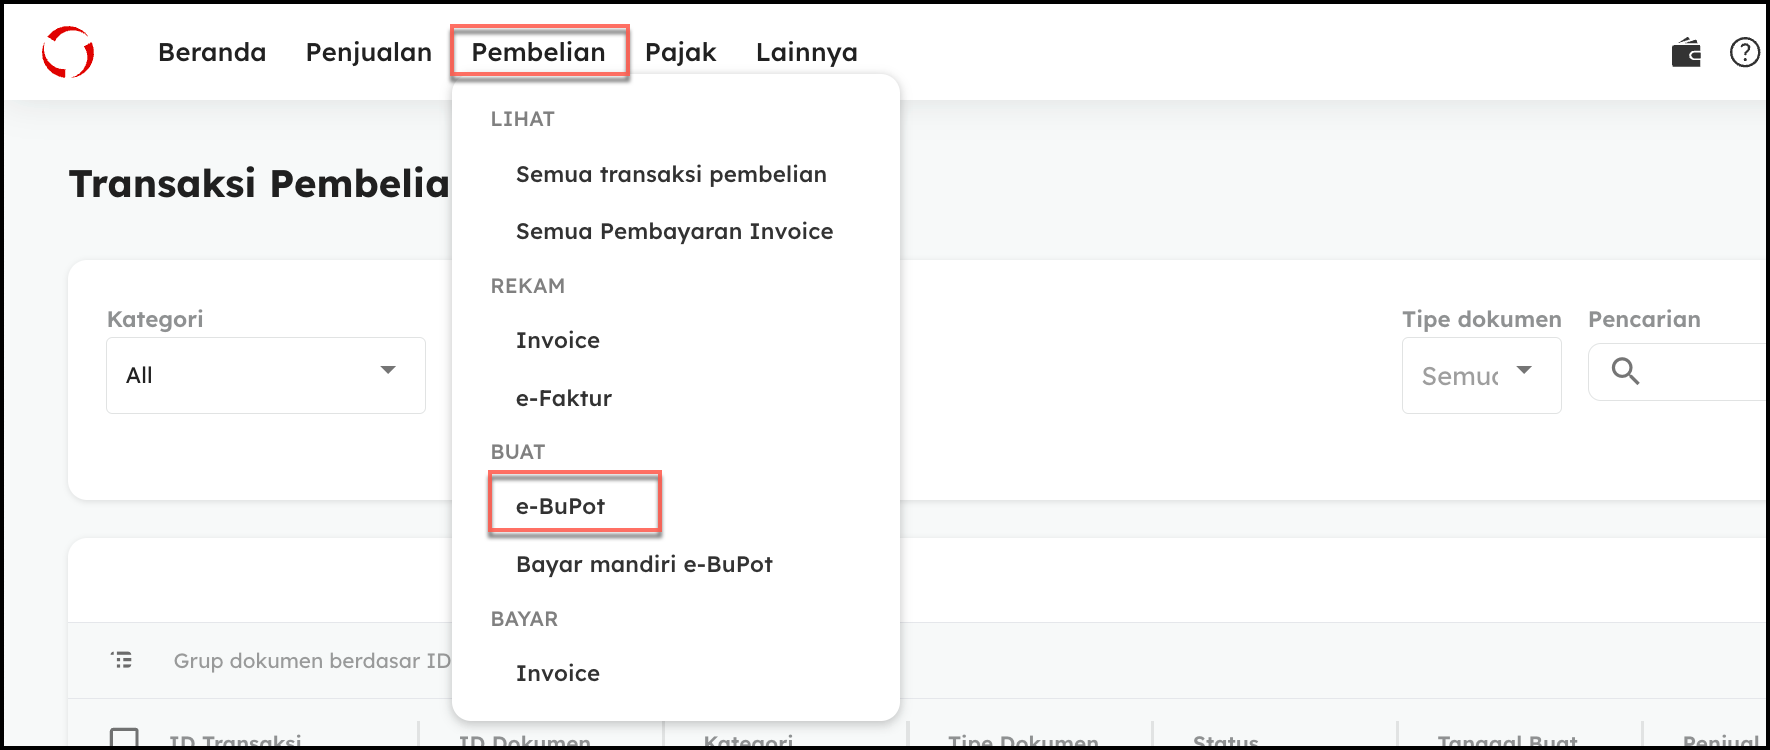Choose e-Faktur menu entry
This screenshot has height=750, width=1770.
click(564, 398)
